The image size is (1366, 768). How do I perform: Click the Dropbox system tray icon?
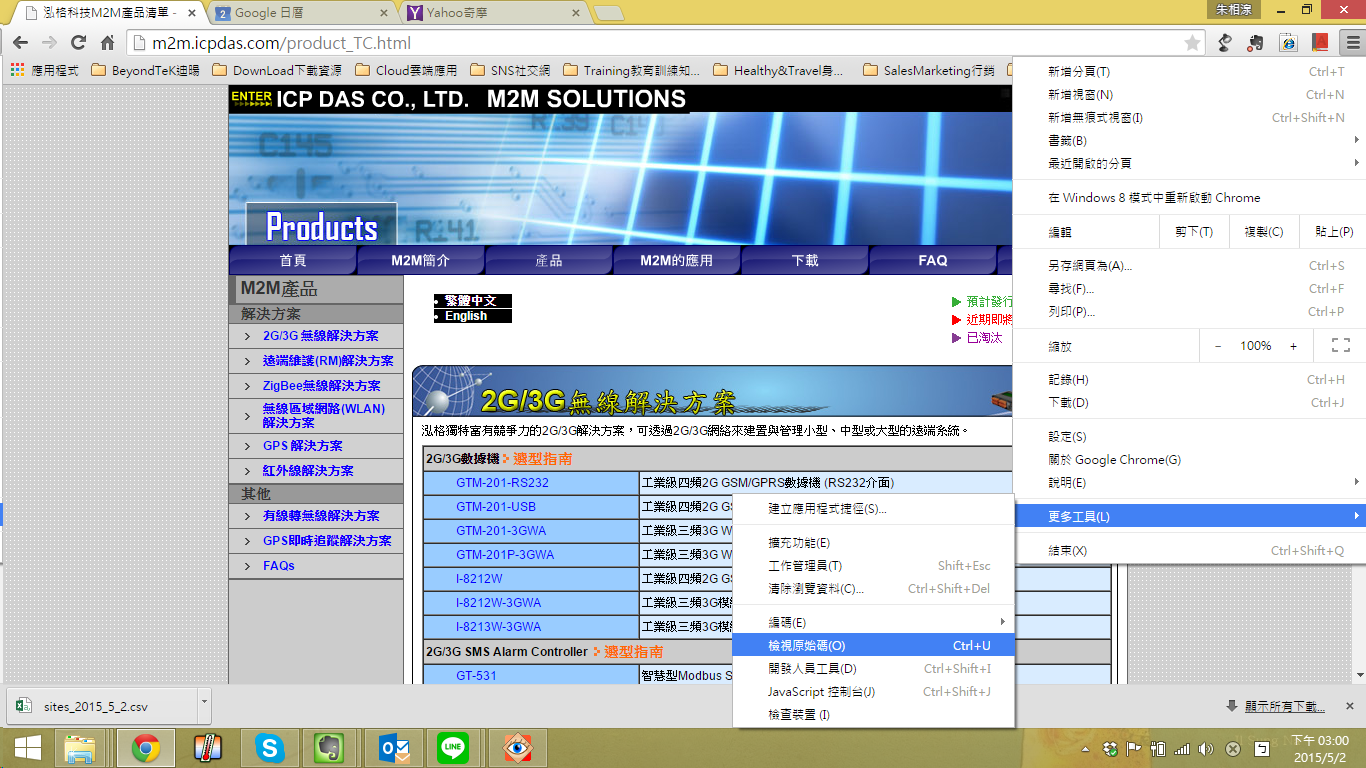1110,748
